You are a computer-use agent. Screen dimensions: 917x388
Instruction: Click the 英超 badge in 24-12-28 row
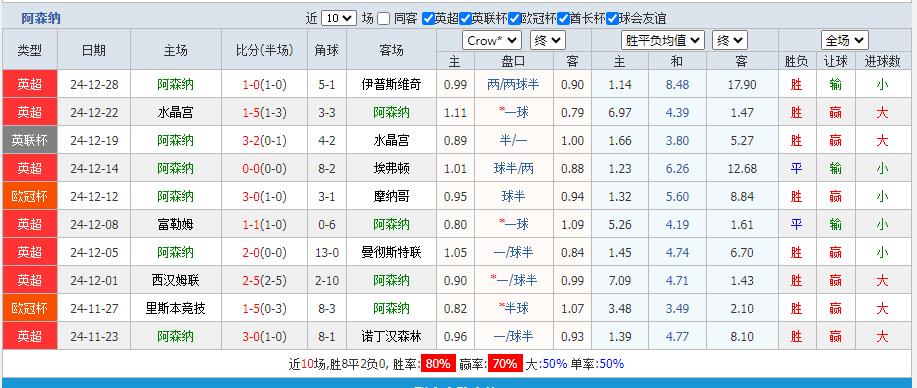click(29, 84)
